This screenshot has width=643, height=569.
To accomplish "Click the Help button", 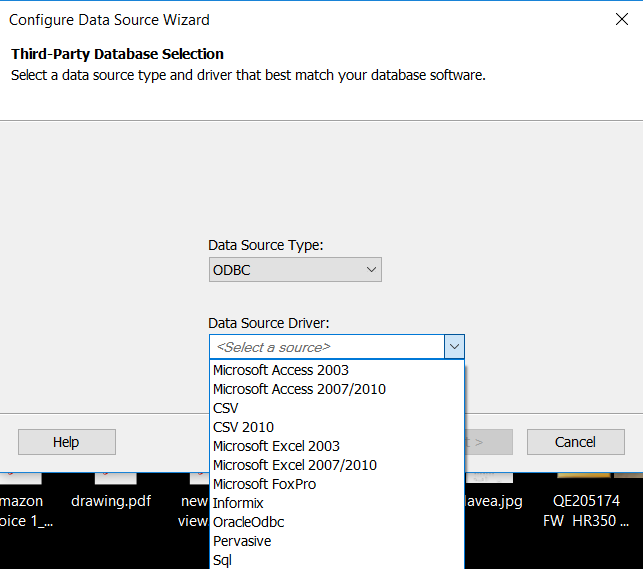I will 67,442.
